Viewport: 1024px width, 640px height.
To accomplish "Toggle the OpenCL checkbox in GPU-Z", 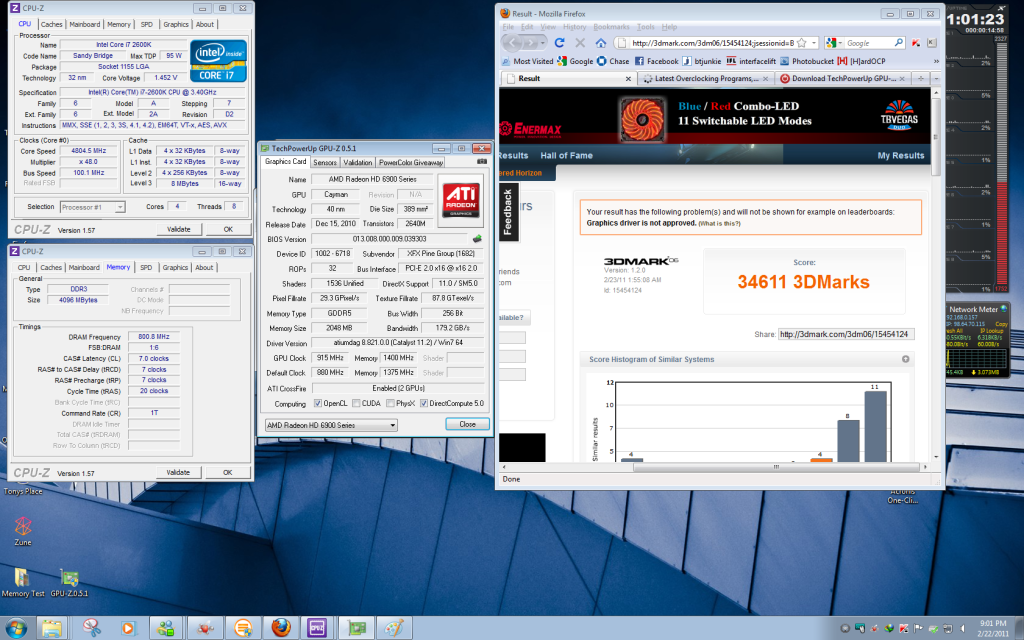I will click(x=319, y=403).
